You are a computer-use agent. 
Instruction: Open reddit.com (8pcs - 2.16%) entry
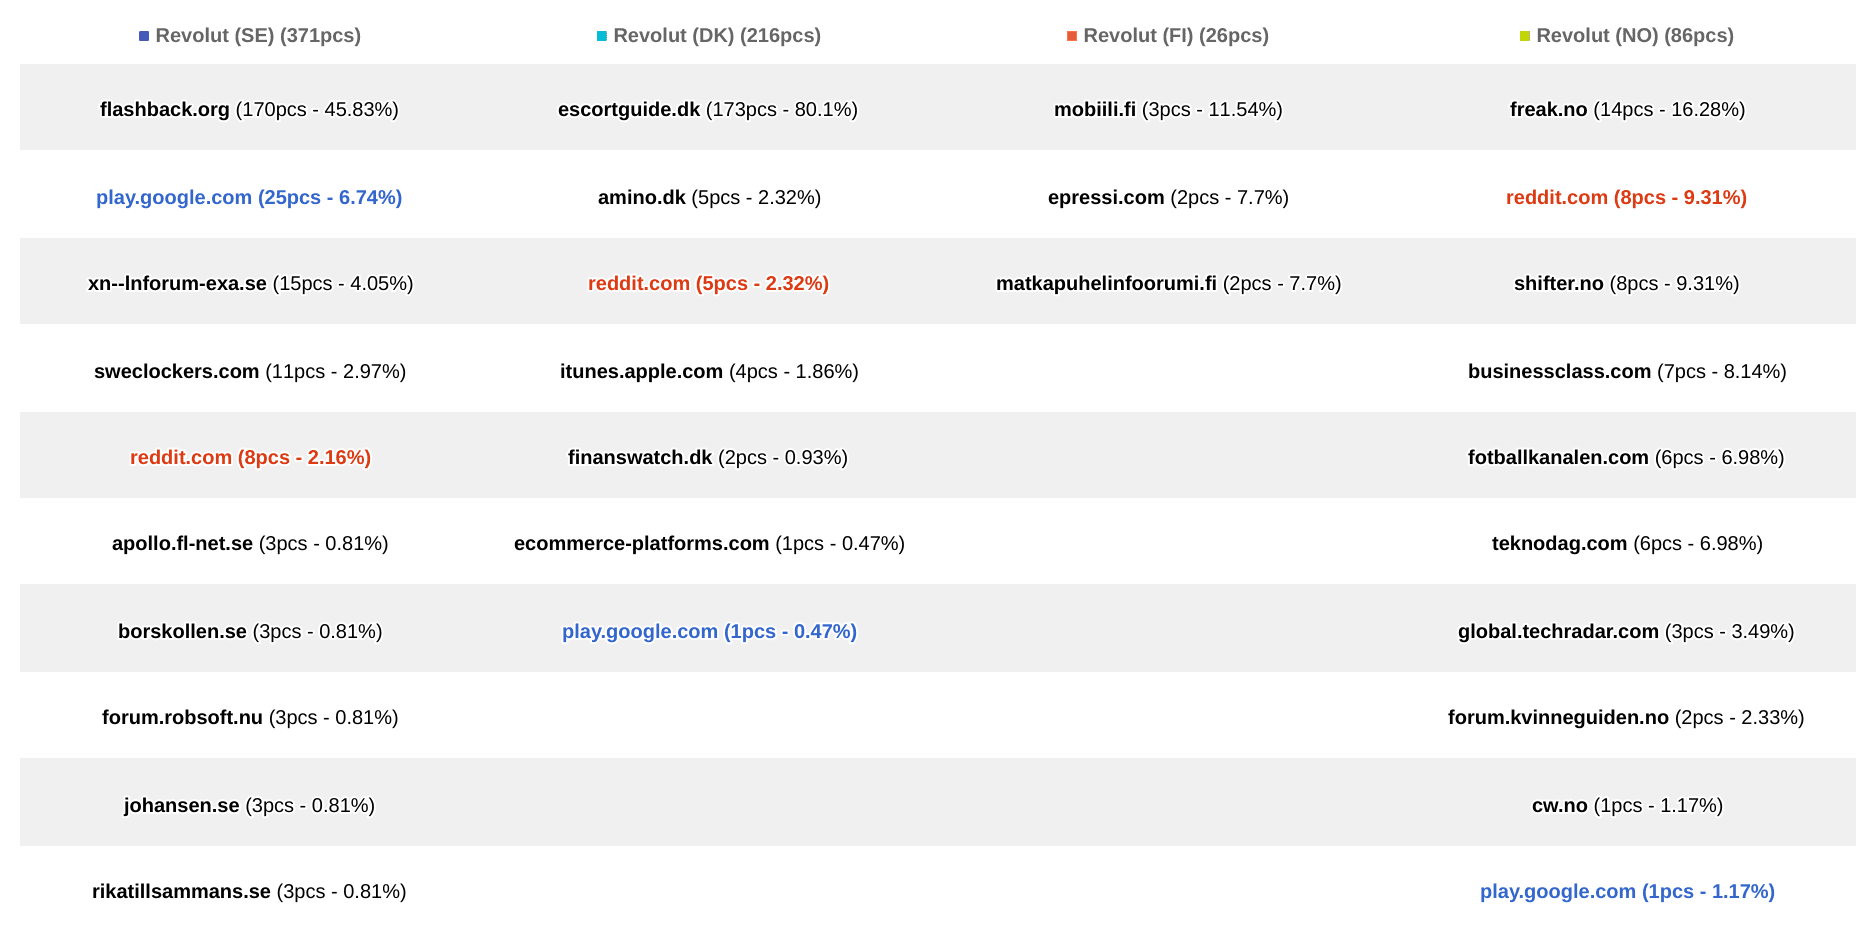(250, 458)
